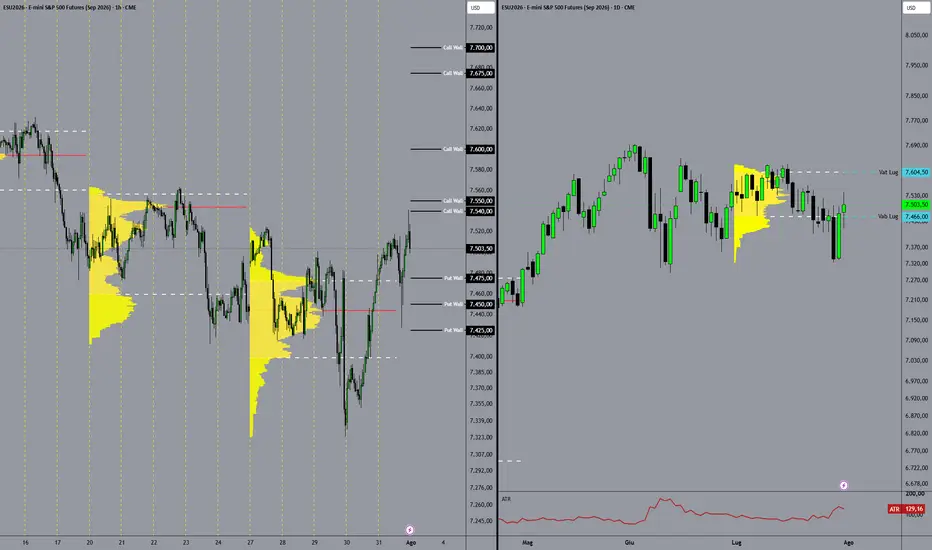Select the 7.540,00 Call Wall price tag
This screenshot has width=932, height=550.
[x=480, y=211]
